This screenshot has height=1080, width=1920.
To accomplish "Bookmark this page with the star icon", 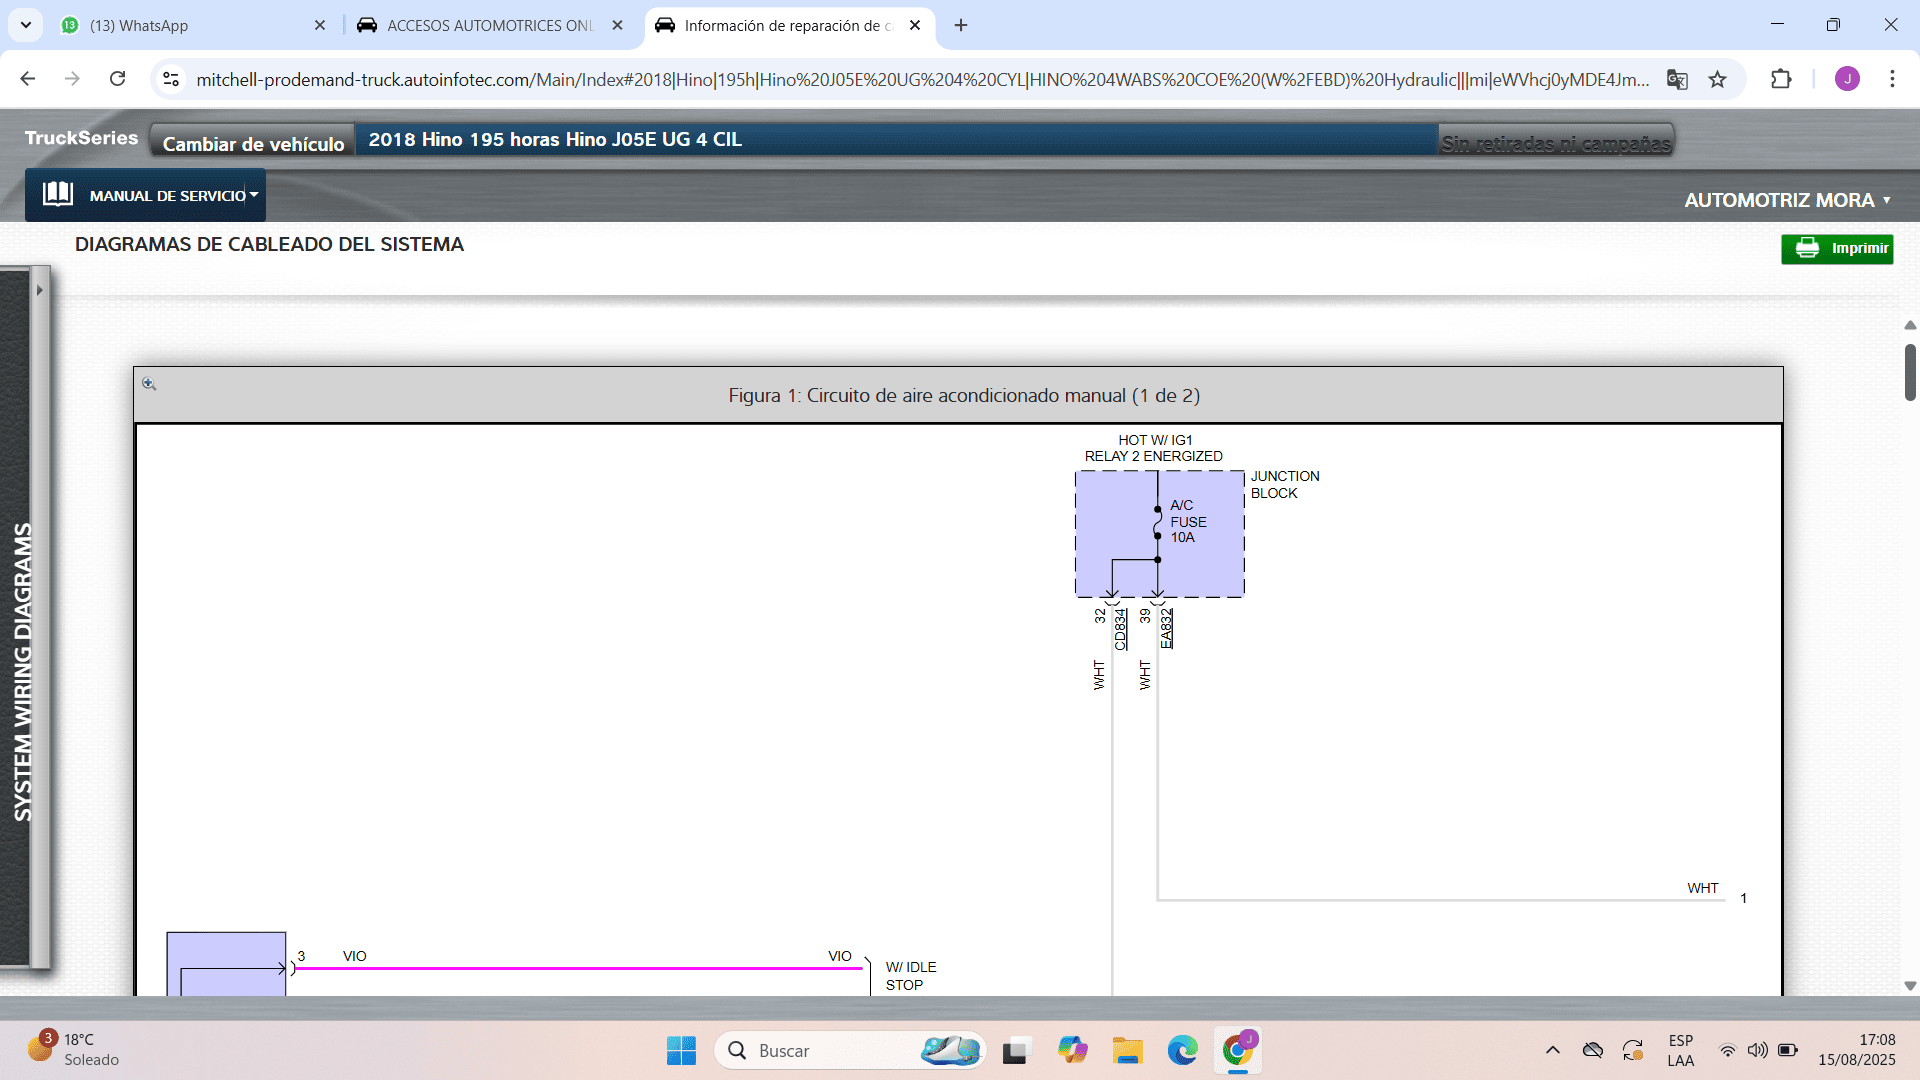I will (1718, 80).
